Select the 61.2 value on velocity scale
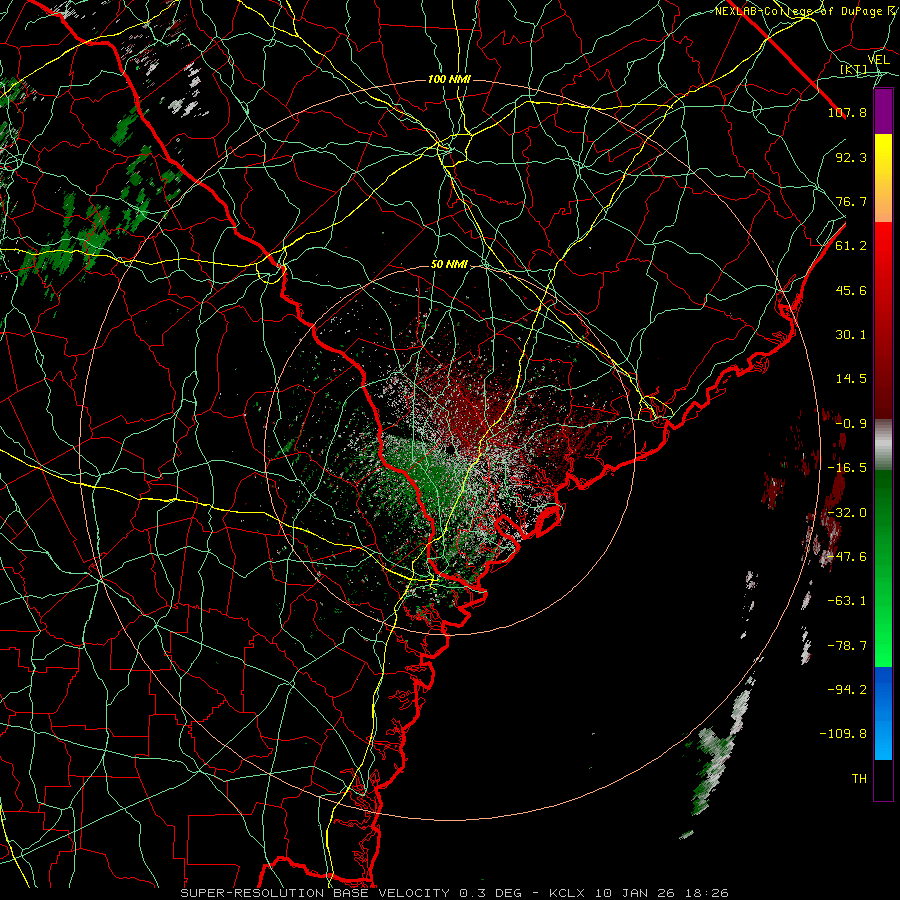Viewport: 900px width, 900px height. [x=851, y=246]
